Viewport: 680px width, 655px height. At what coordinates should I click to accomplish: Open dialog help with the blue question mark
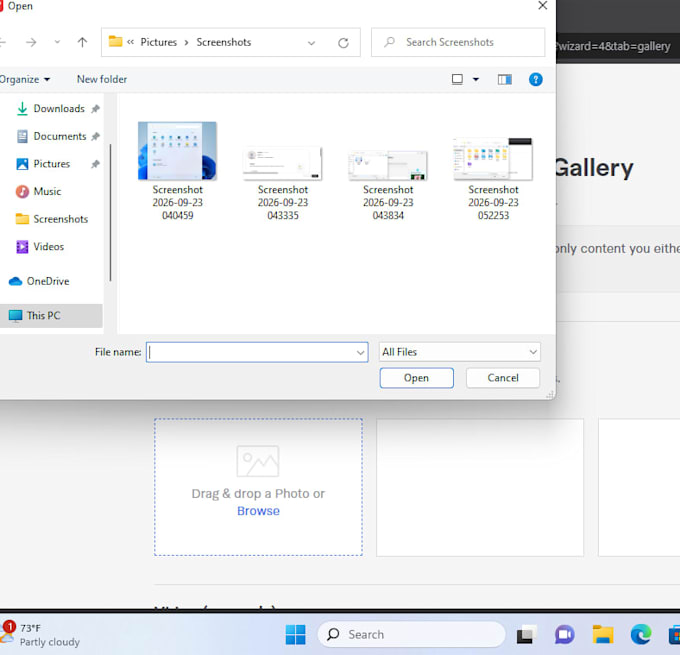535,79
